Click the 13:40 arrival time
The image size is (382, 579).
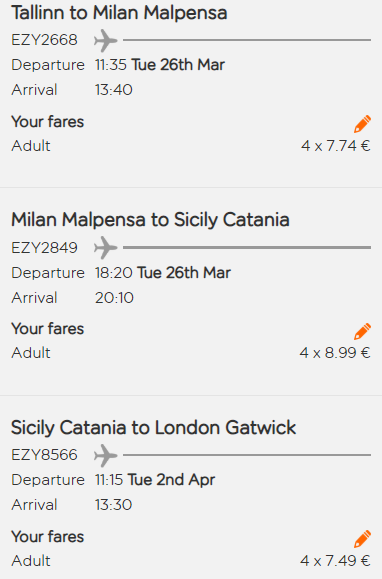pos(114,90)
